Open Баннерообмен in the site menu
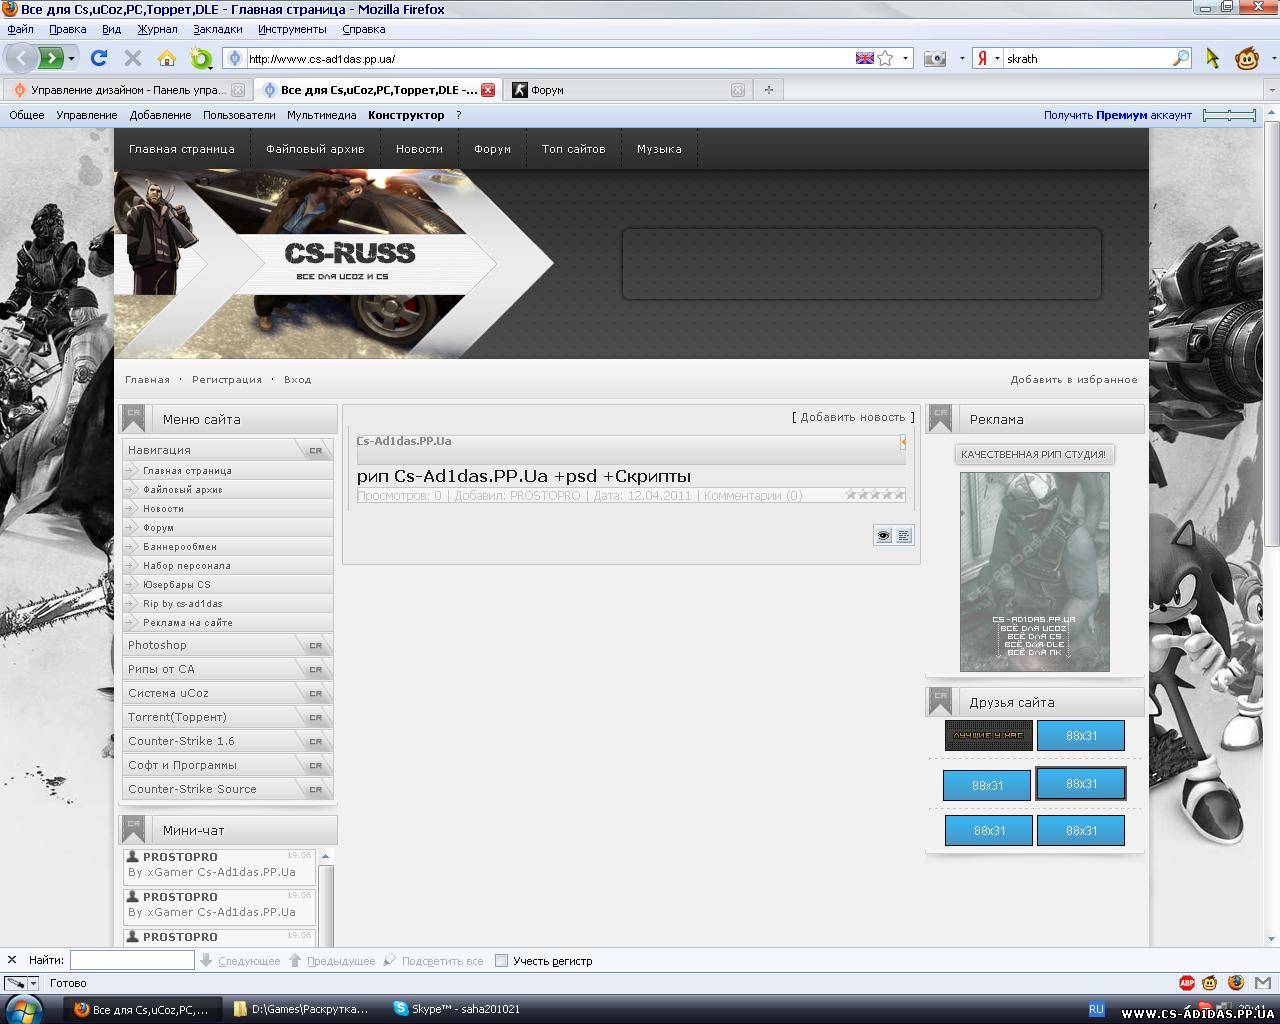The height and width of the screenshot is (1024, 1280). 180,547
